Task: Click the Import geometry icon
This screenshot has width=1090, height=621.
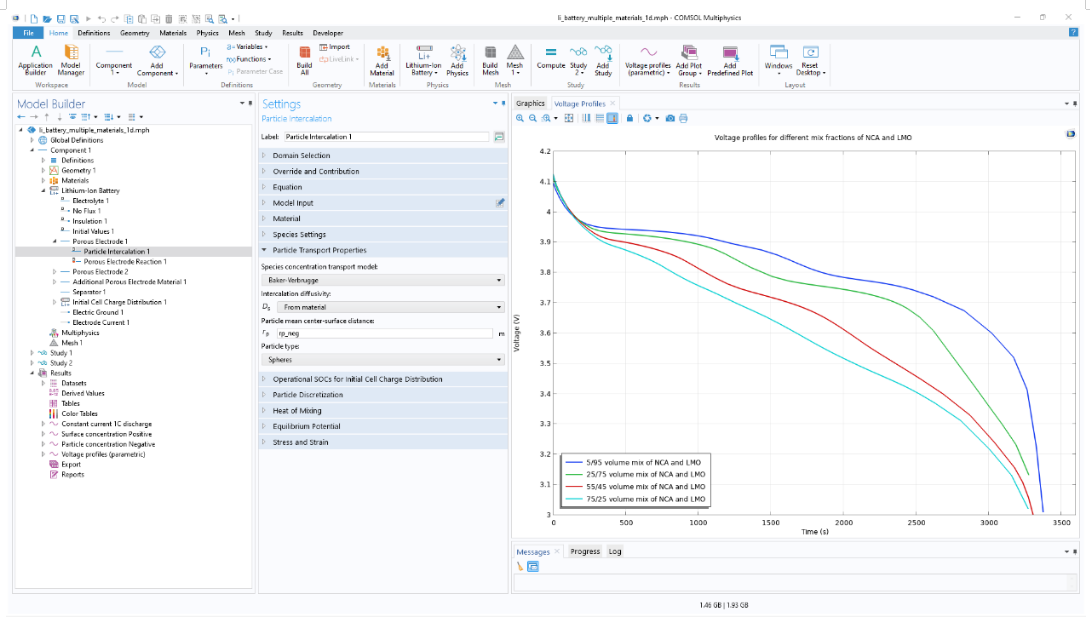Action: pos(335,47)
